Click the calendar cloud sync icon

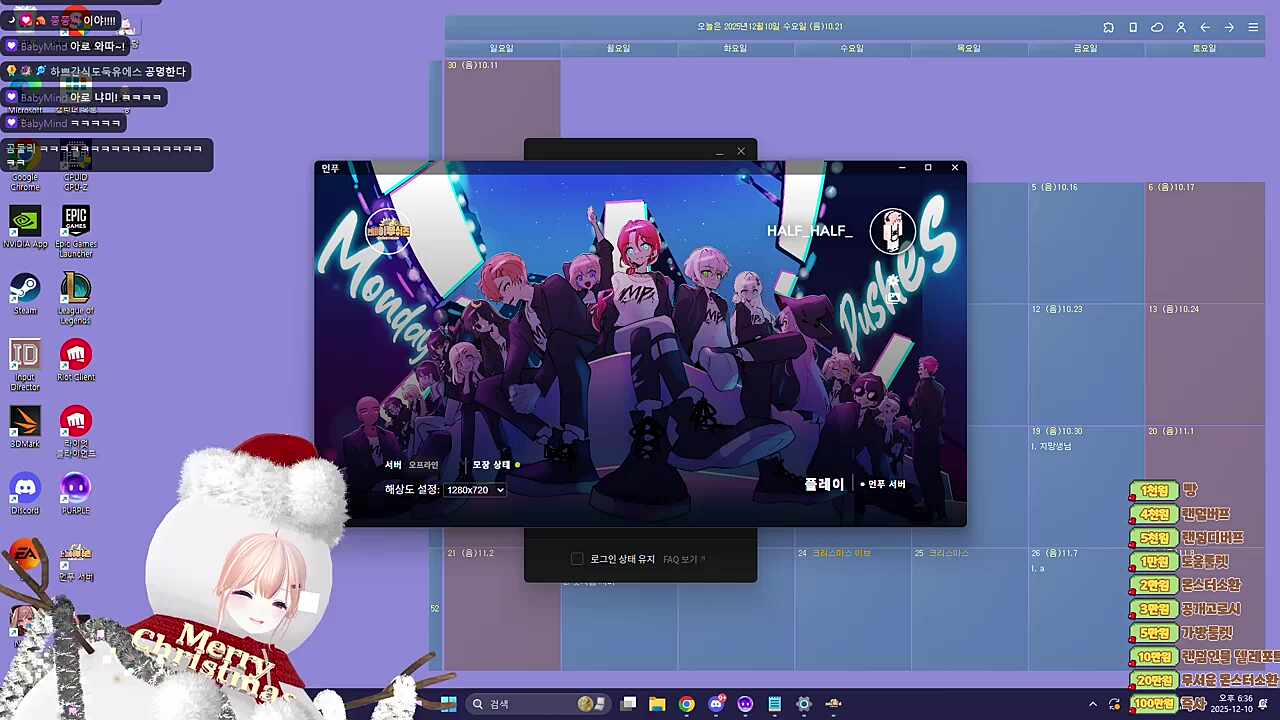[x=1157, y=27]
